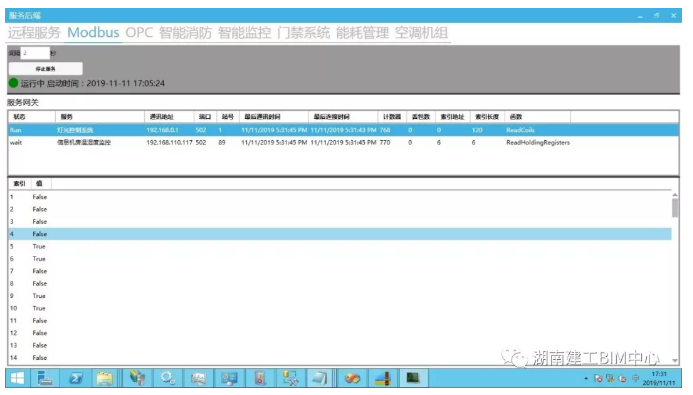Screen dimensions: 693x395
Task: Click the highlighted notepad-style taskbar icon
Action: 320,378
